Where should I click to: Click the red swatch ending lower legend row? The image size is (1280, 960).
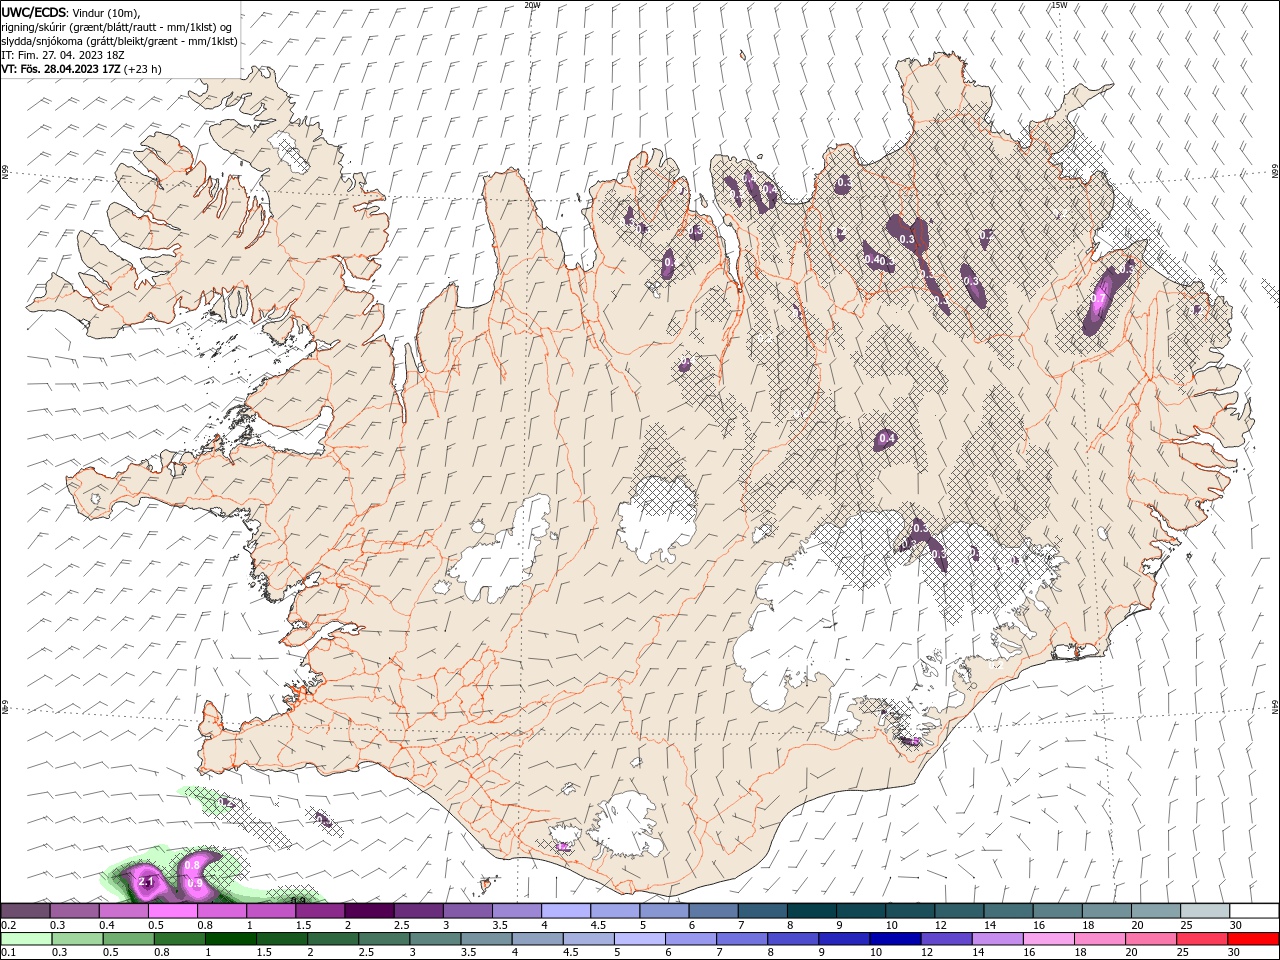click(1253, 939)
